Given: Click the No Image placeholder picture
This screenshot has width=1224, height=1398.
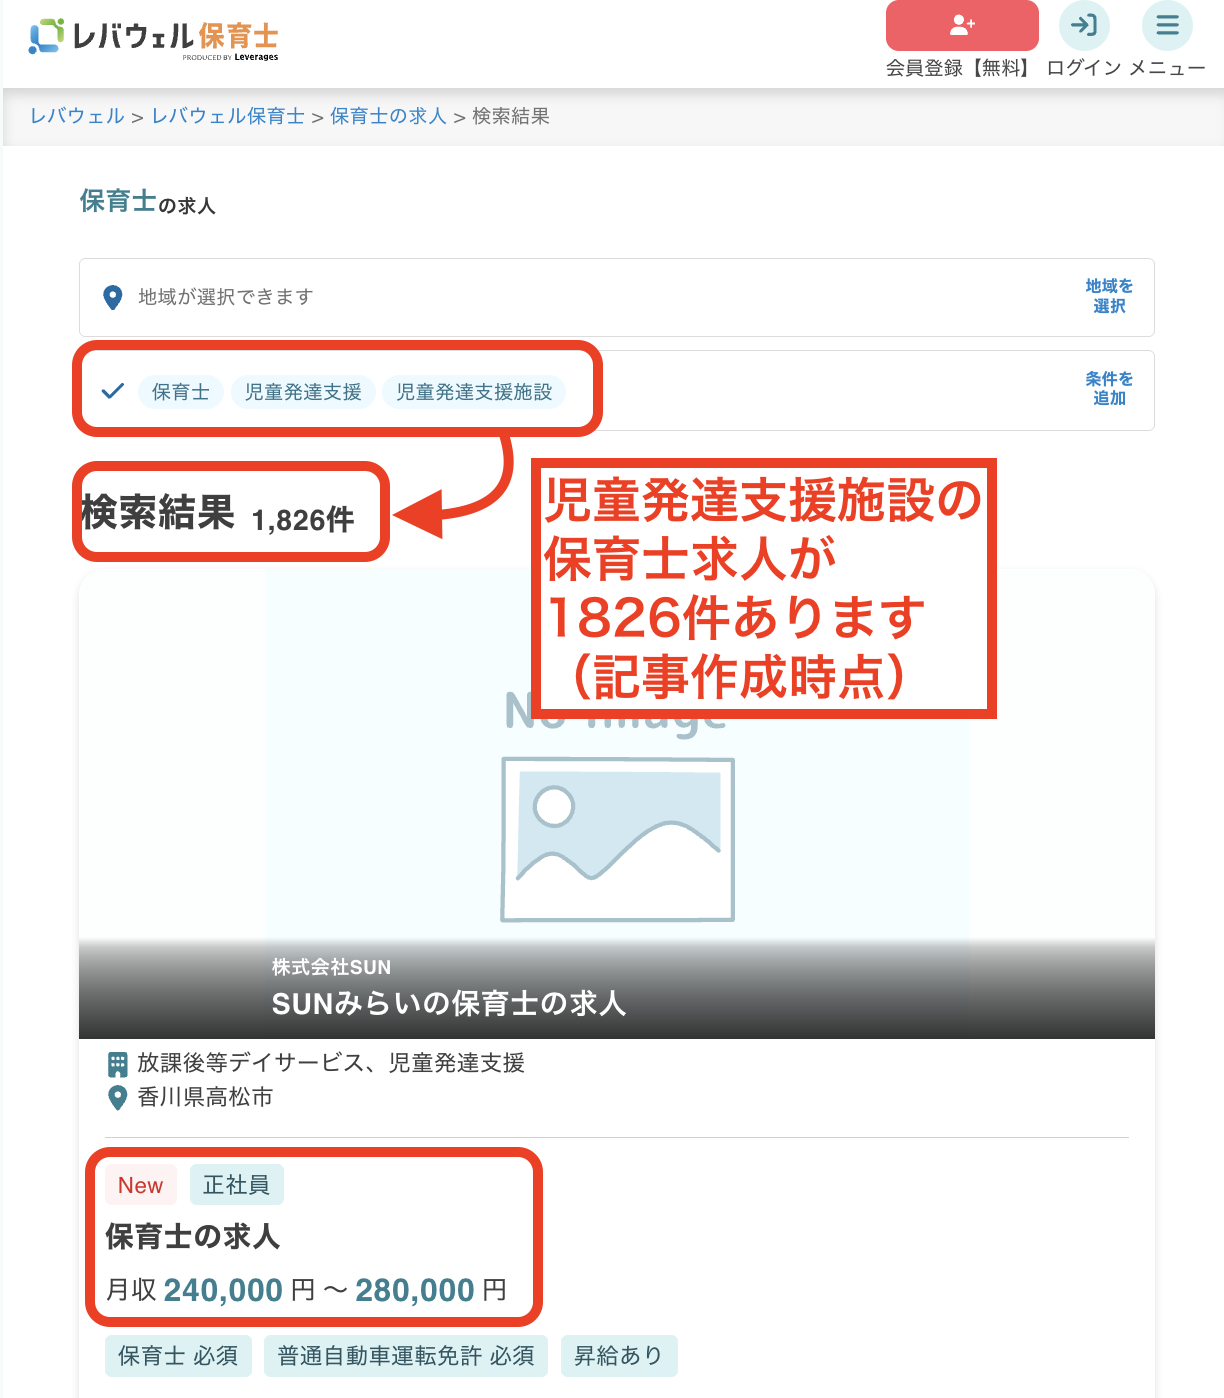Looking at the screenshot, I should pos(617,839).
